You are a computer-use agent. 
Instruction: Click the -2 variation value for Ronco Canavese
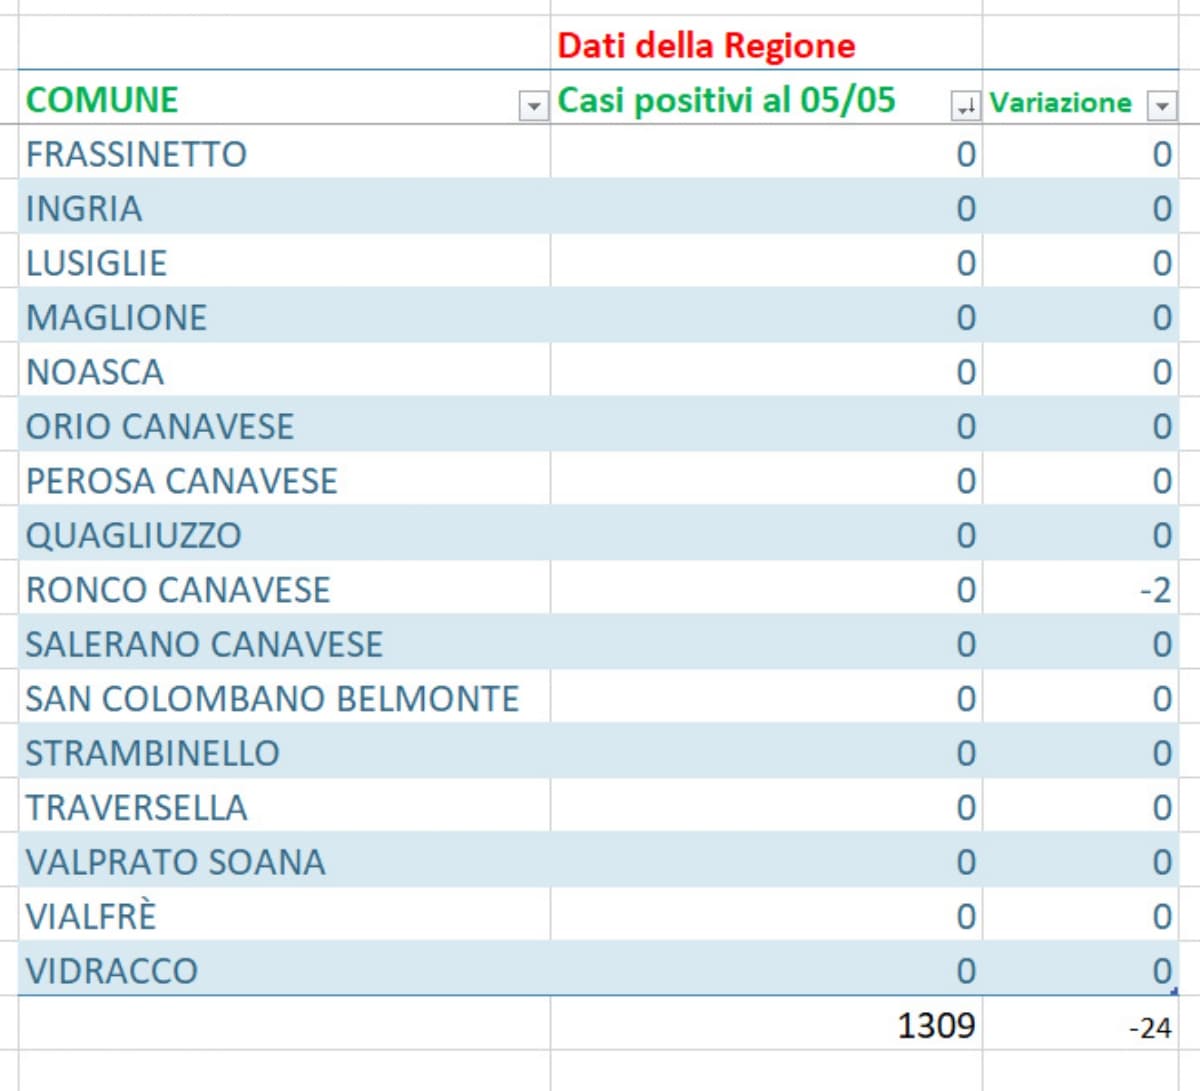click(1155, 590)
